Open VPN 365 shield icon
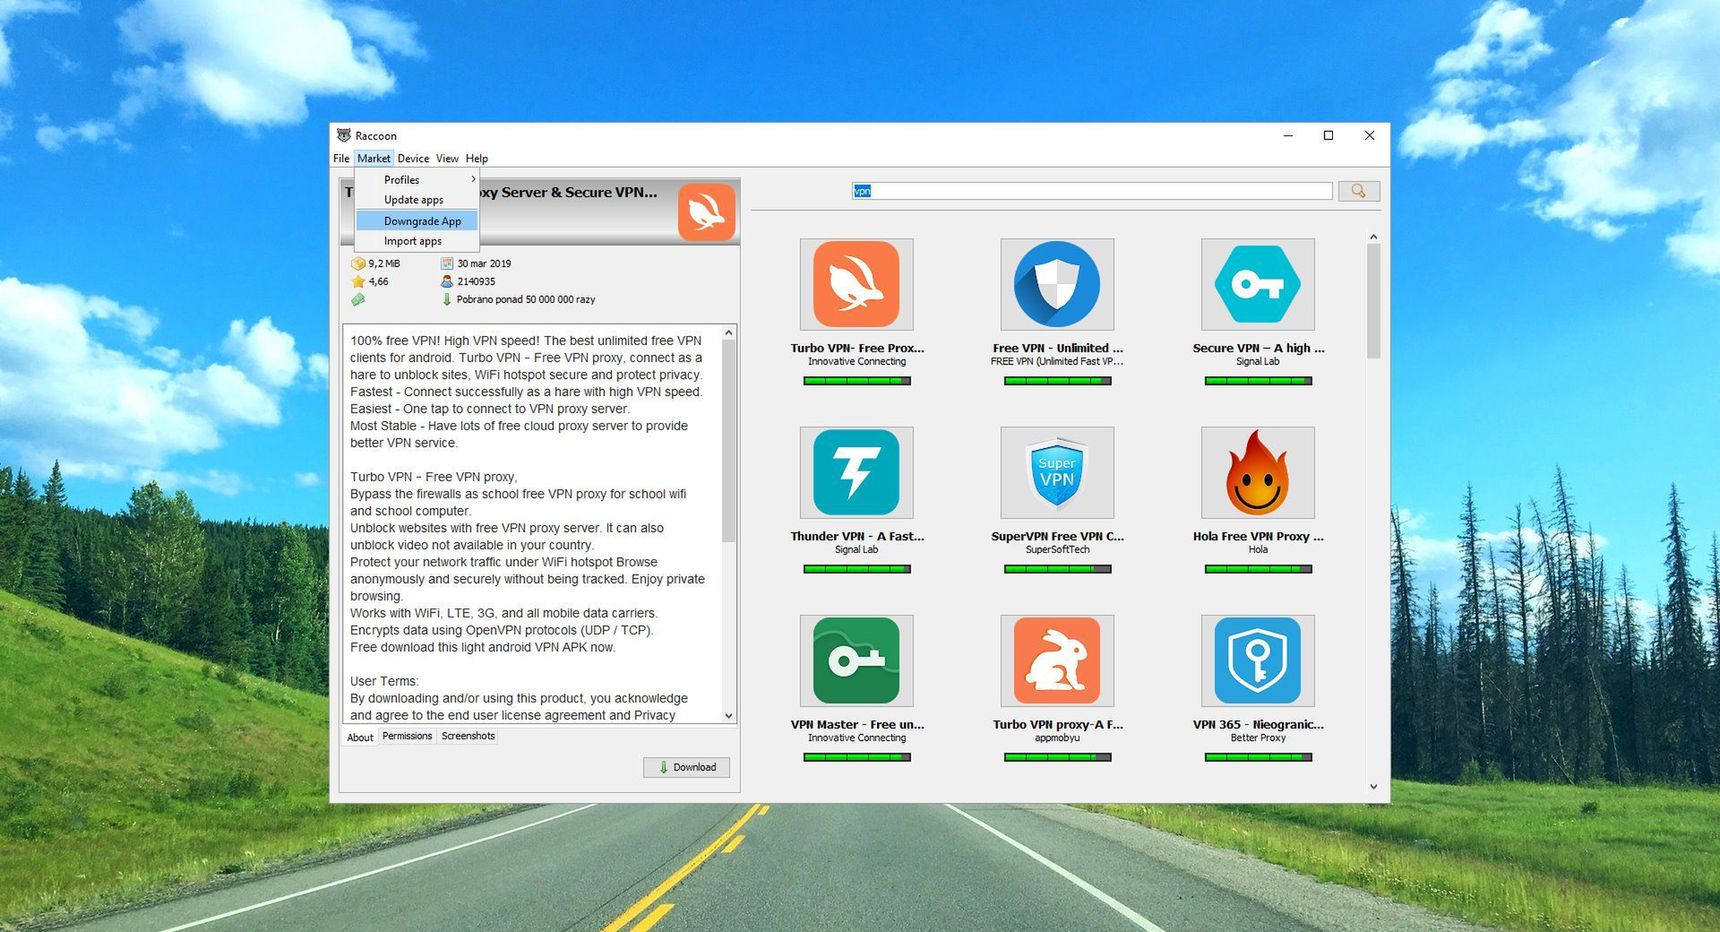The width and height of the screenshot is (1720, 932). pos(1258,660)
